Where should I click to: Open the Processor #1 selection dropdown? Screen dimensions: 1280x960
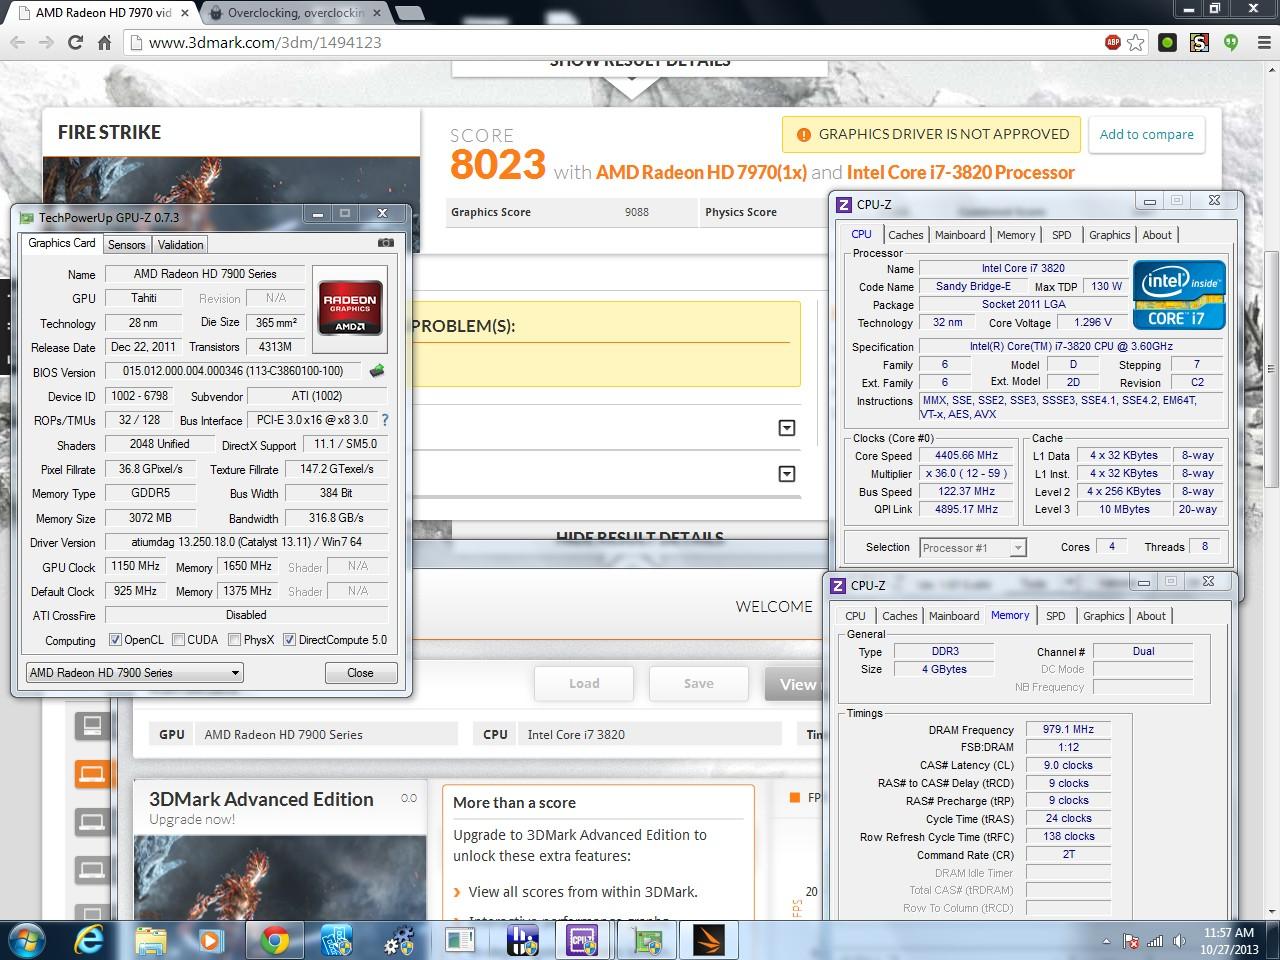click(973, 547)
